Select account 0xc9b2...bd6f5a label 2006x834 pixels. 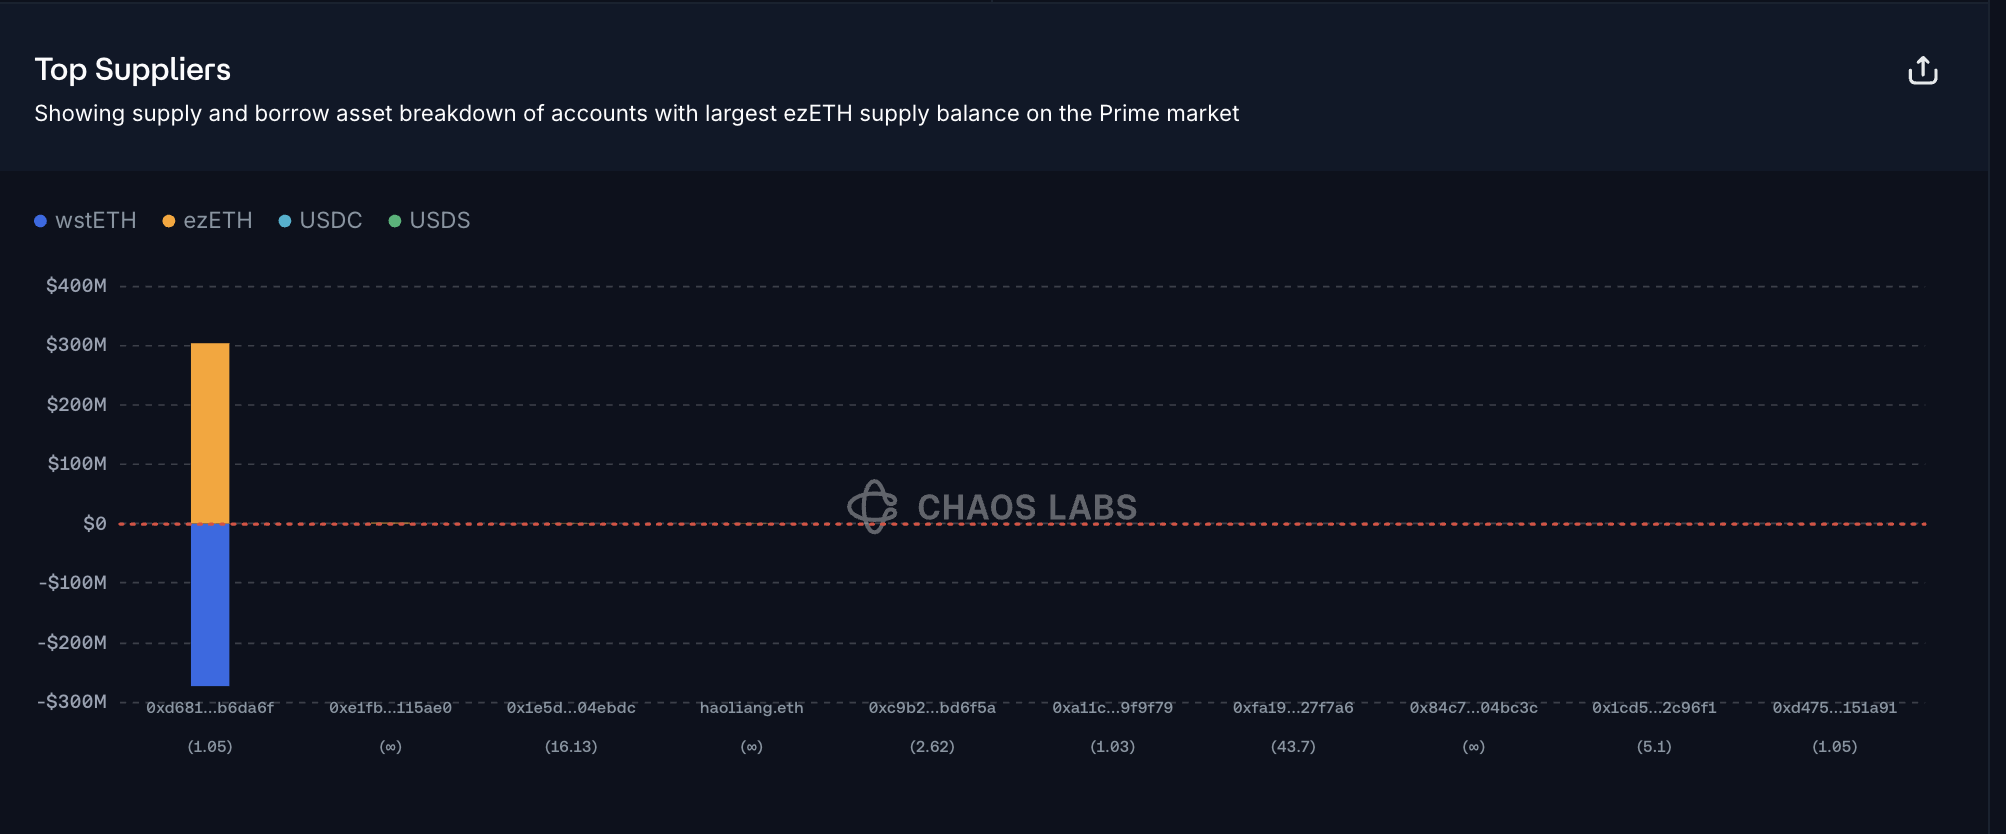(932, 708)
